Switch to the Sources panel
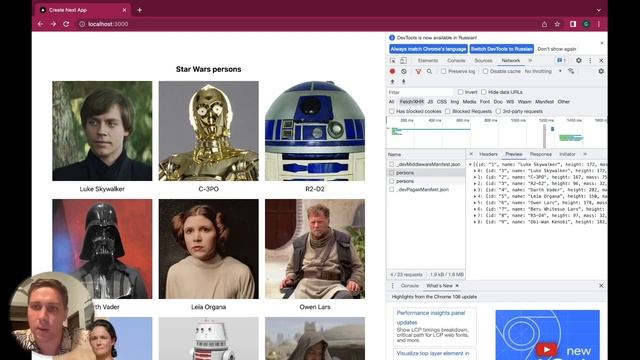The height and width of the screenshot is (360, 640). [483, 60]
